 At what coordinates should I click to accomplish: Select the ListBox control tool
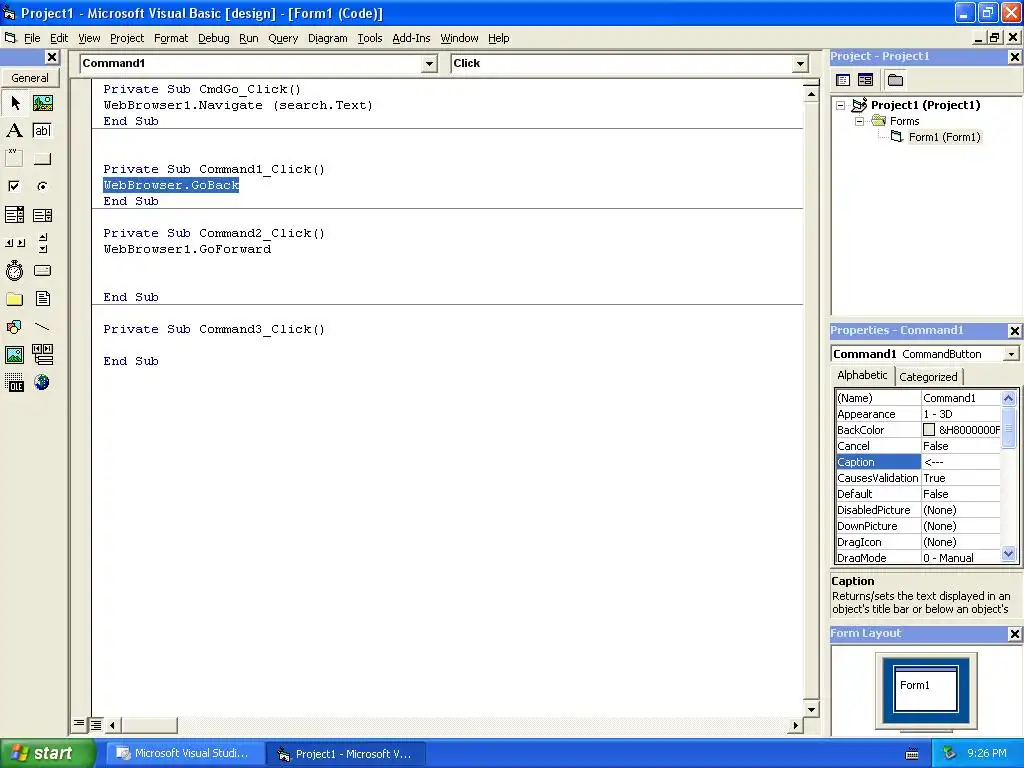(x=42, y=215)
